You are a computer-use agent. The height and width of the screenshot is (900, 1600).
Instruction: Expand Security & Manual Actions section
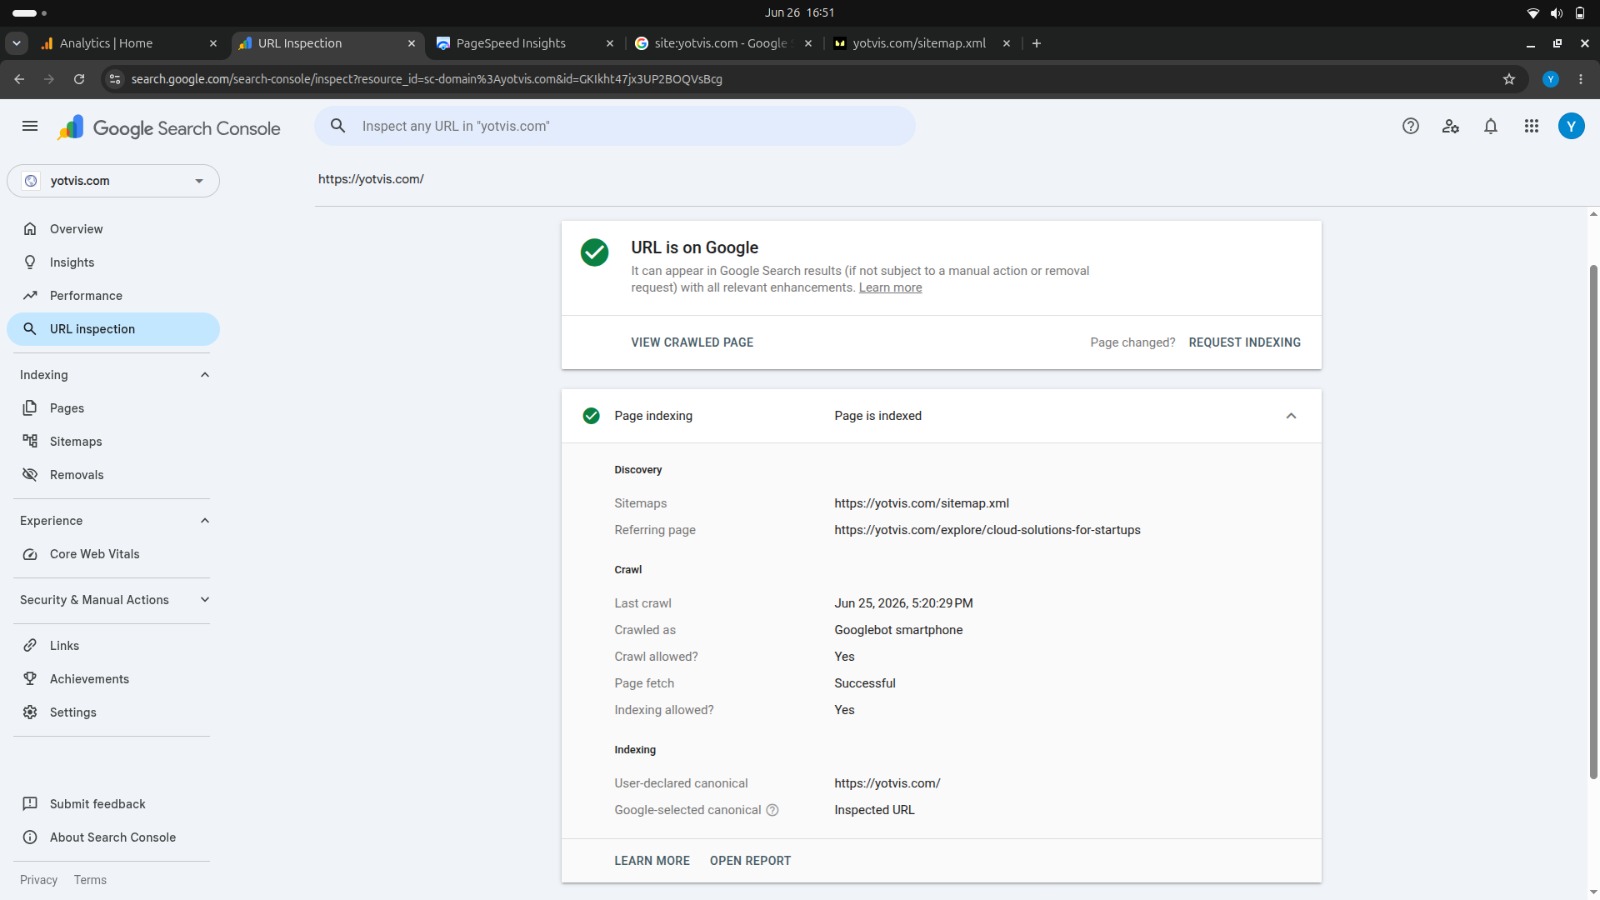[x=205, y=600]
